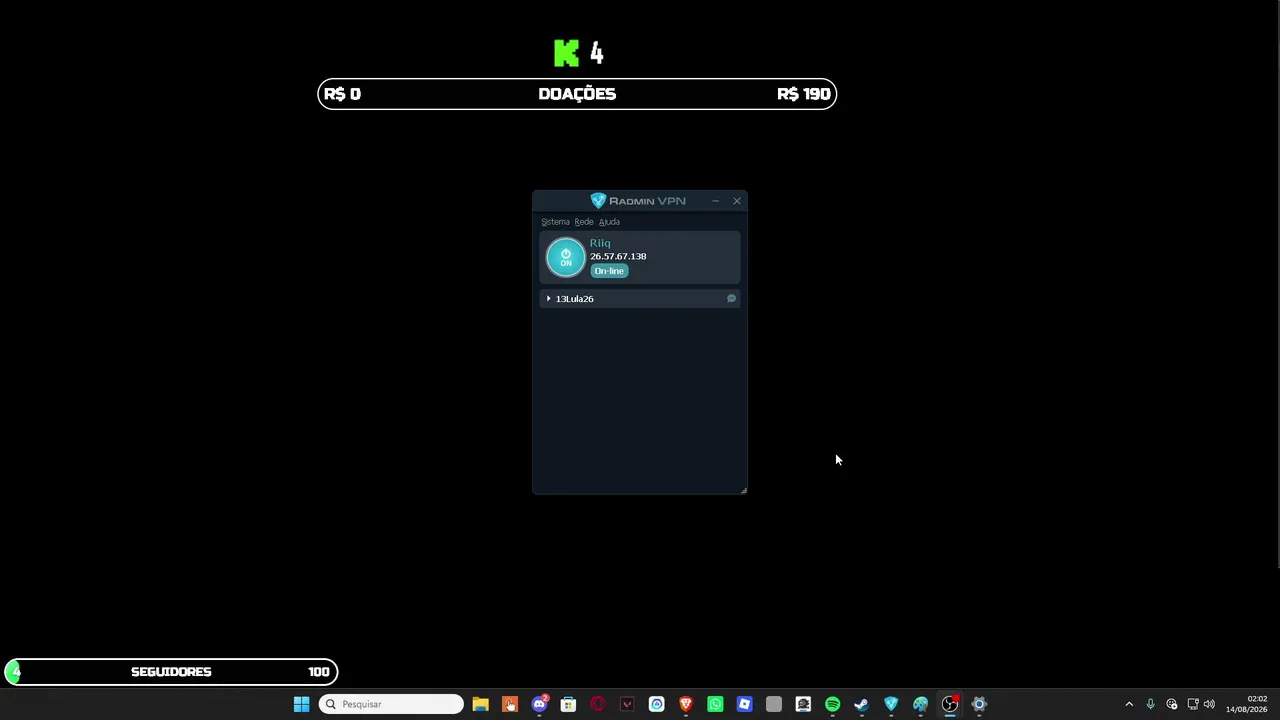Open WhatsApp from the taskbar
The height and width of the screenshot is (720, 1280).
(x=715, y=704)
